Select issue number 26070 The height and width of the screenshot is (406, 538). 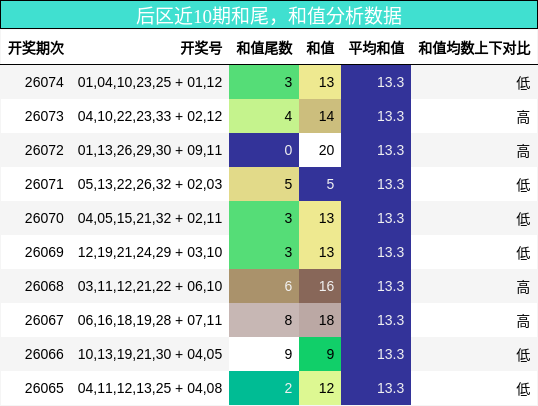coord(44,218)
